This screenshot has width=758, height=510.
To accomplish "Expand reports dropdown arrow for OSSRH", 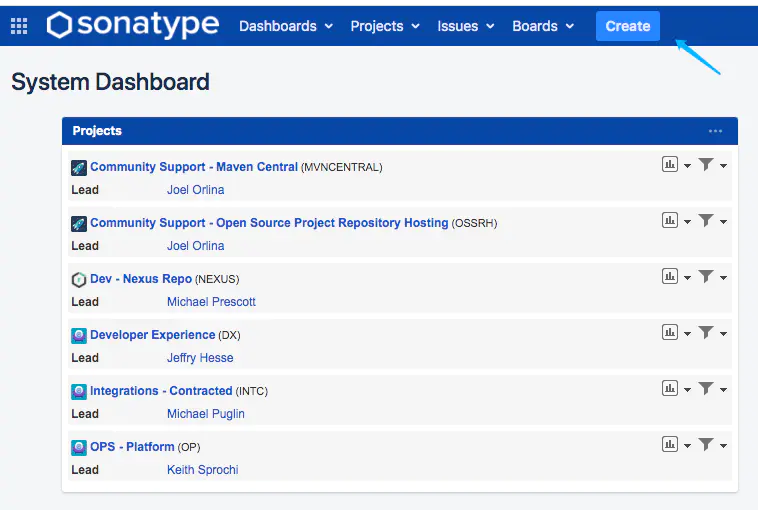I will tap(687, 222).
